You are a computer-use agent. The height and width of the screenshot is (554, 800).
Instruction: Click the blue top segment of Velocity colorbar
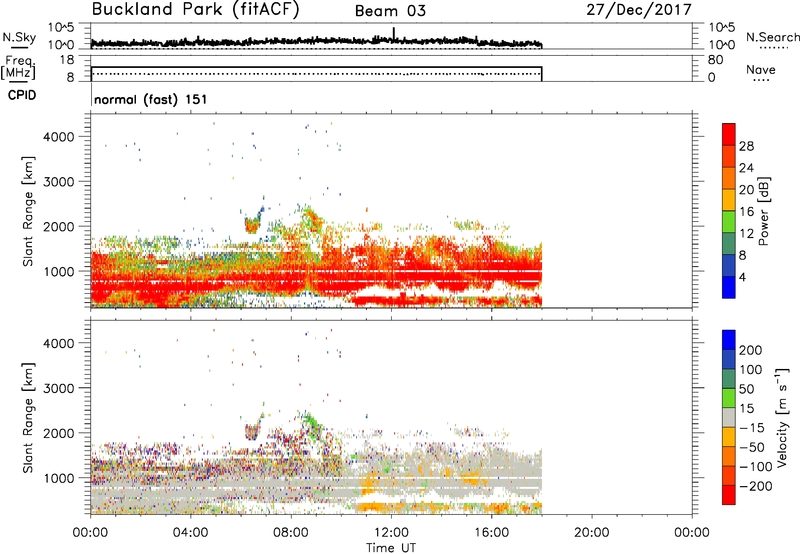pos(729,339)
